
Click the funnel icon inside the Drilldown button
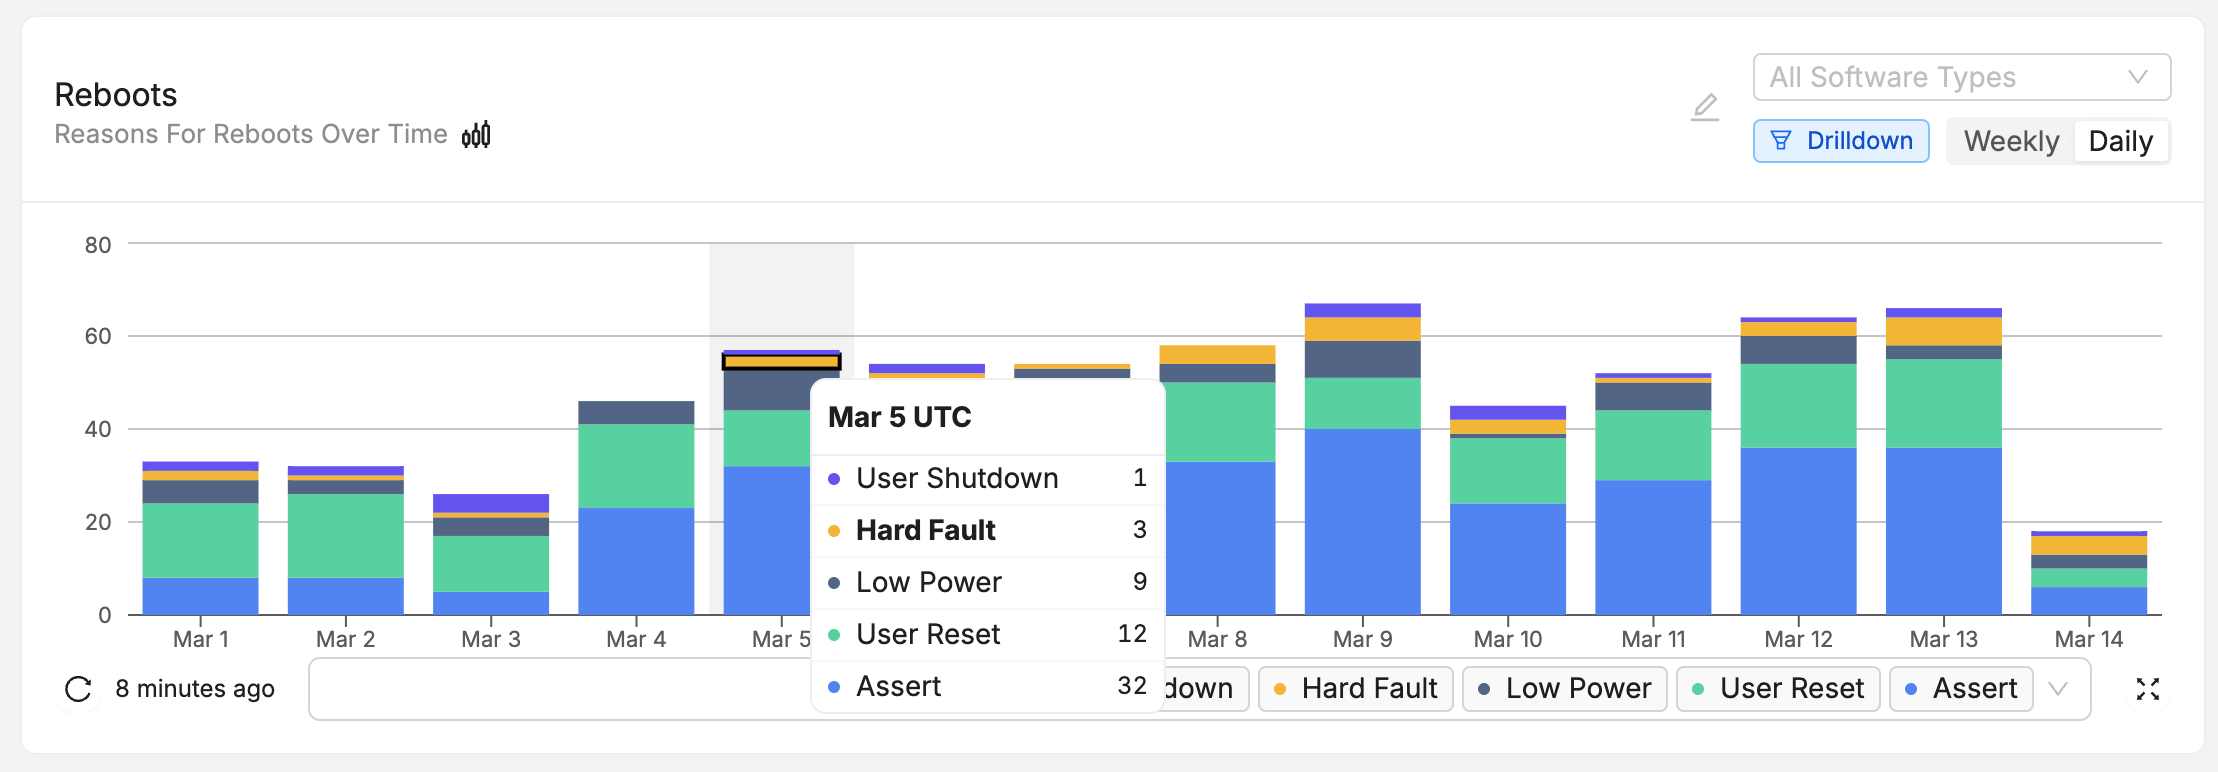point(1781,141)
